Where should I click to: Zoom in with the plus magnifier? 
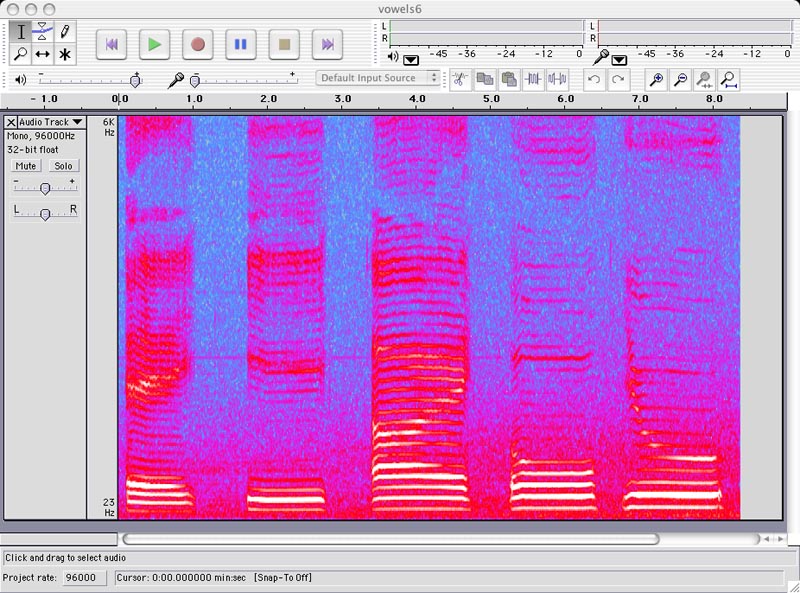coord(656,79)
